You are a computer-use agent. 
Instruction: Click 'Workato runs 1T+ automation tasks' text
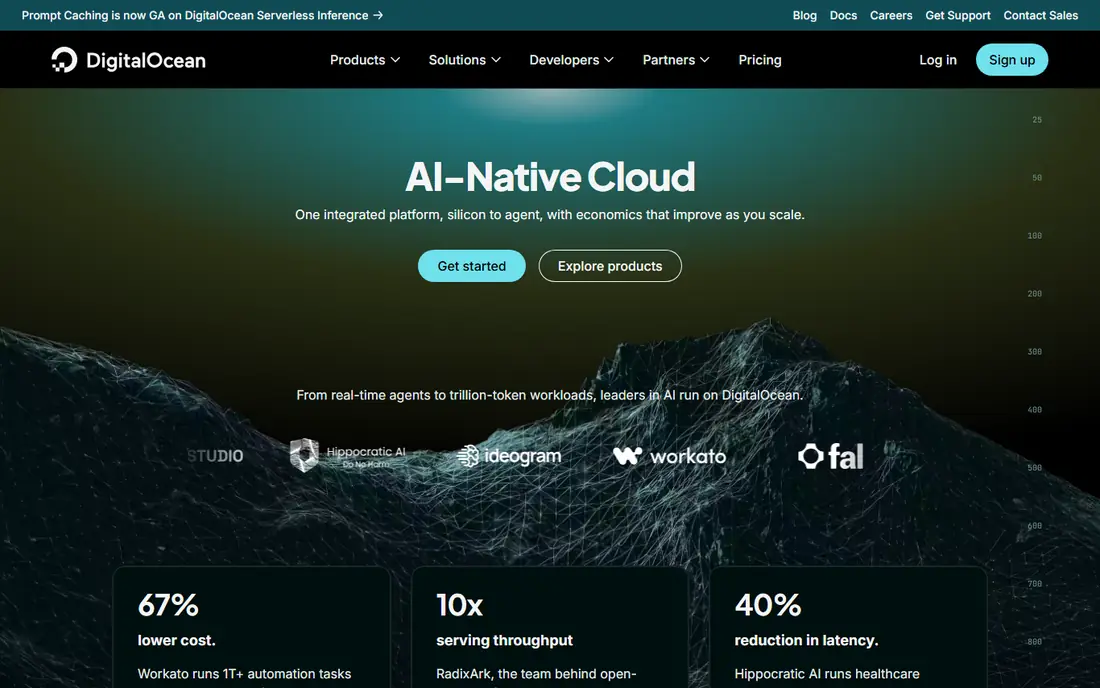244,673
